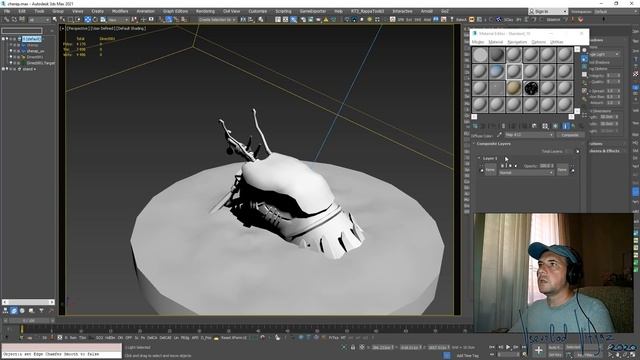The image size is (640, 360).
Task: Click right None mask button in Layer 1
Action: [562, 169]
